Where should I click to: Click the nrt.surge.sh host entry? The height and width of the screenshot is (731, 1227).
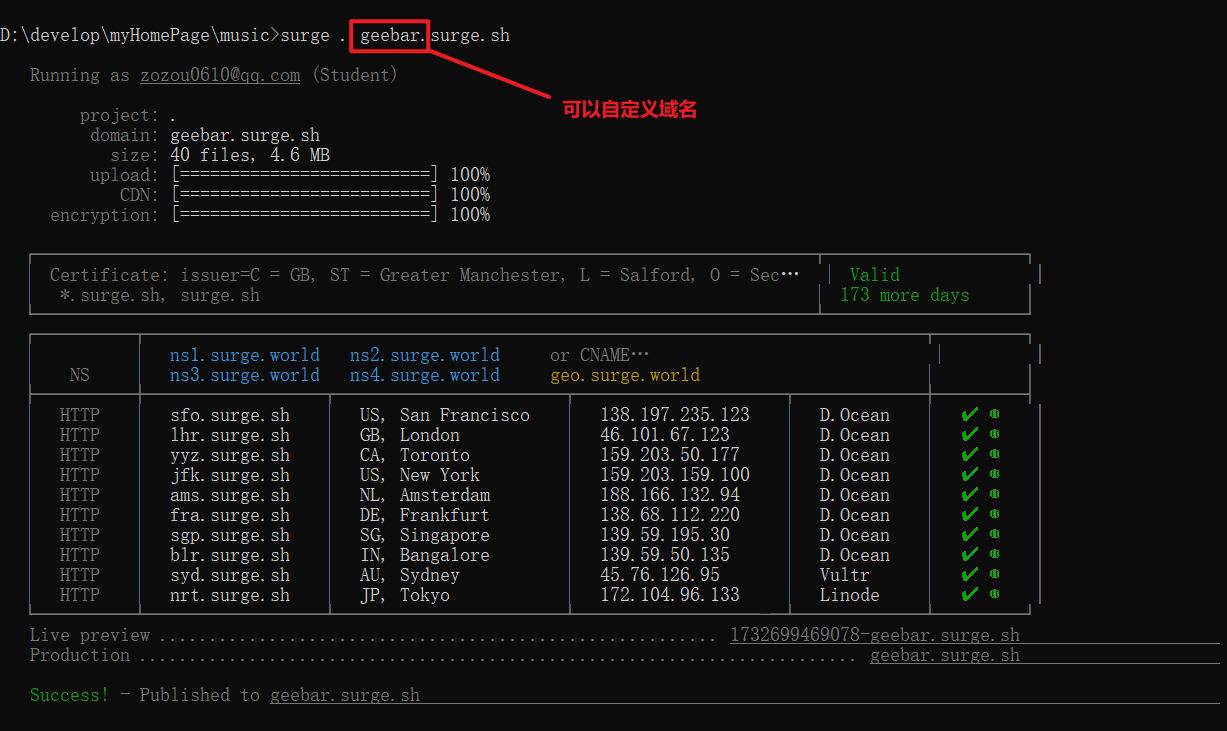click(x=230, y=595)
